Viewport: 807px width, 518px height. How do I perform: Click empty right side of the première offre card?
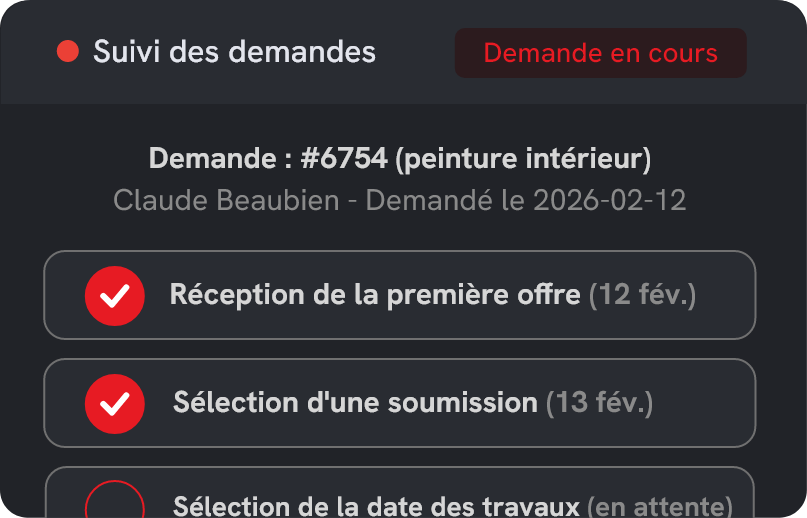click(725, 295)
